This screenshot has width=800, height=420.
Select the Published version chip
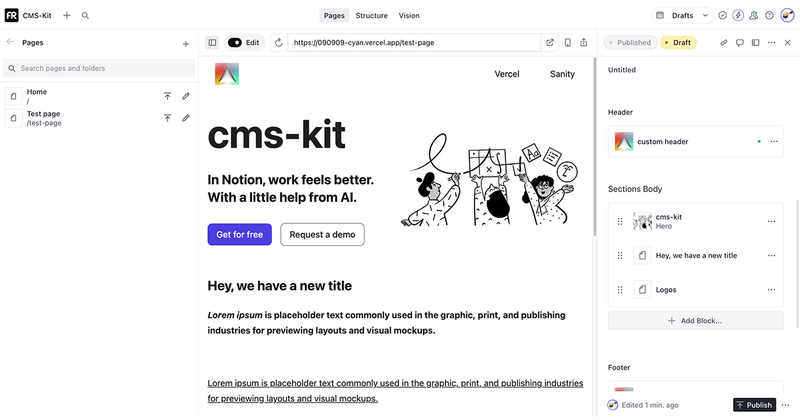click(630, 42)
